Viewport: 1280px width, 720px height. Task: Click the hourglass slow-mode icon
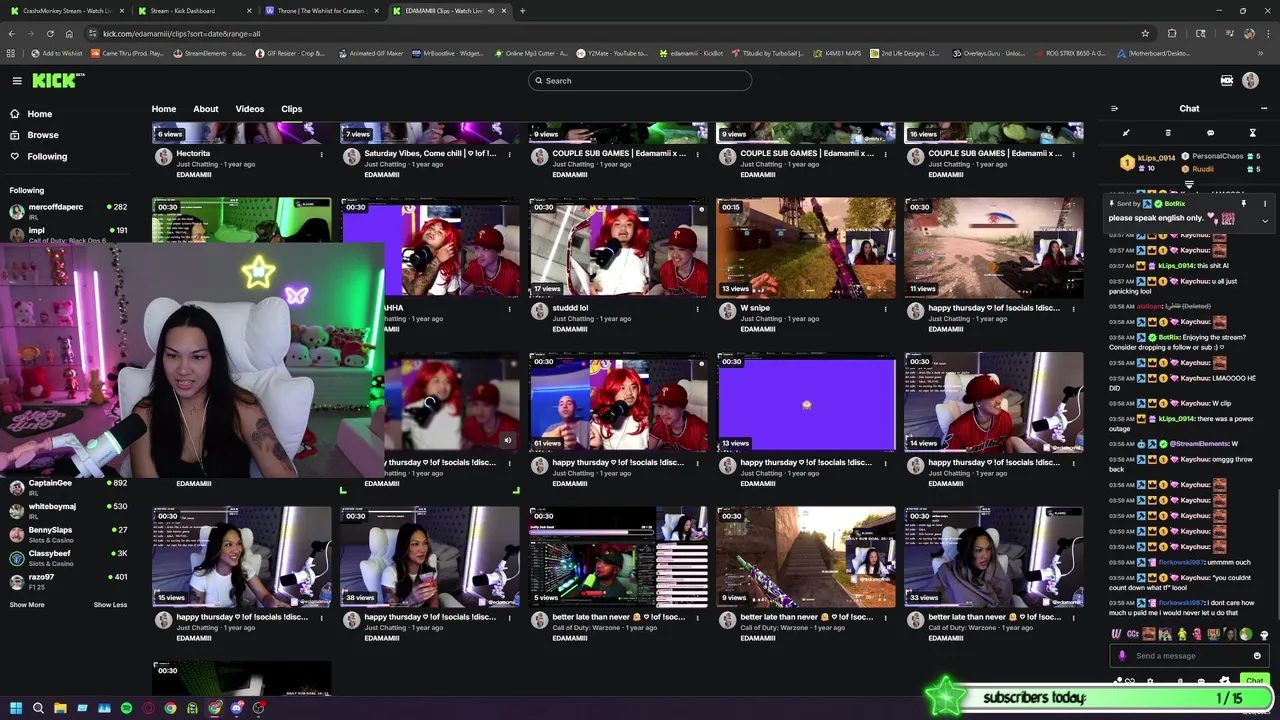[1252, 133]
